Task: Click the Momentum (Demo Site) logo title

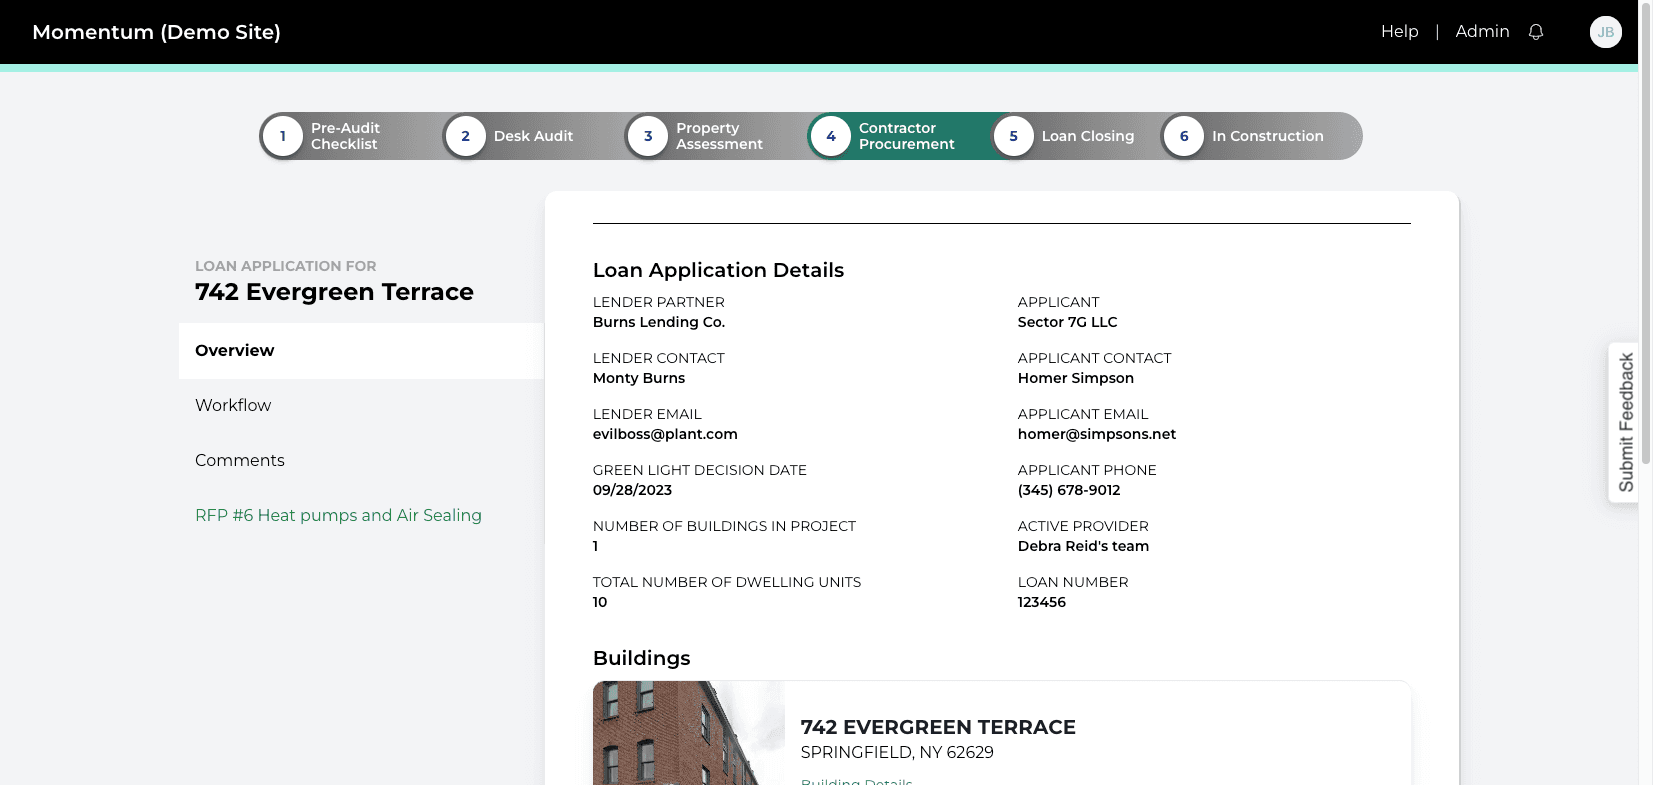Action: point(156,32)
